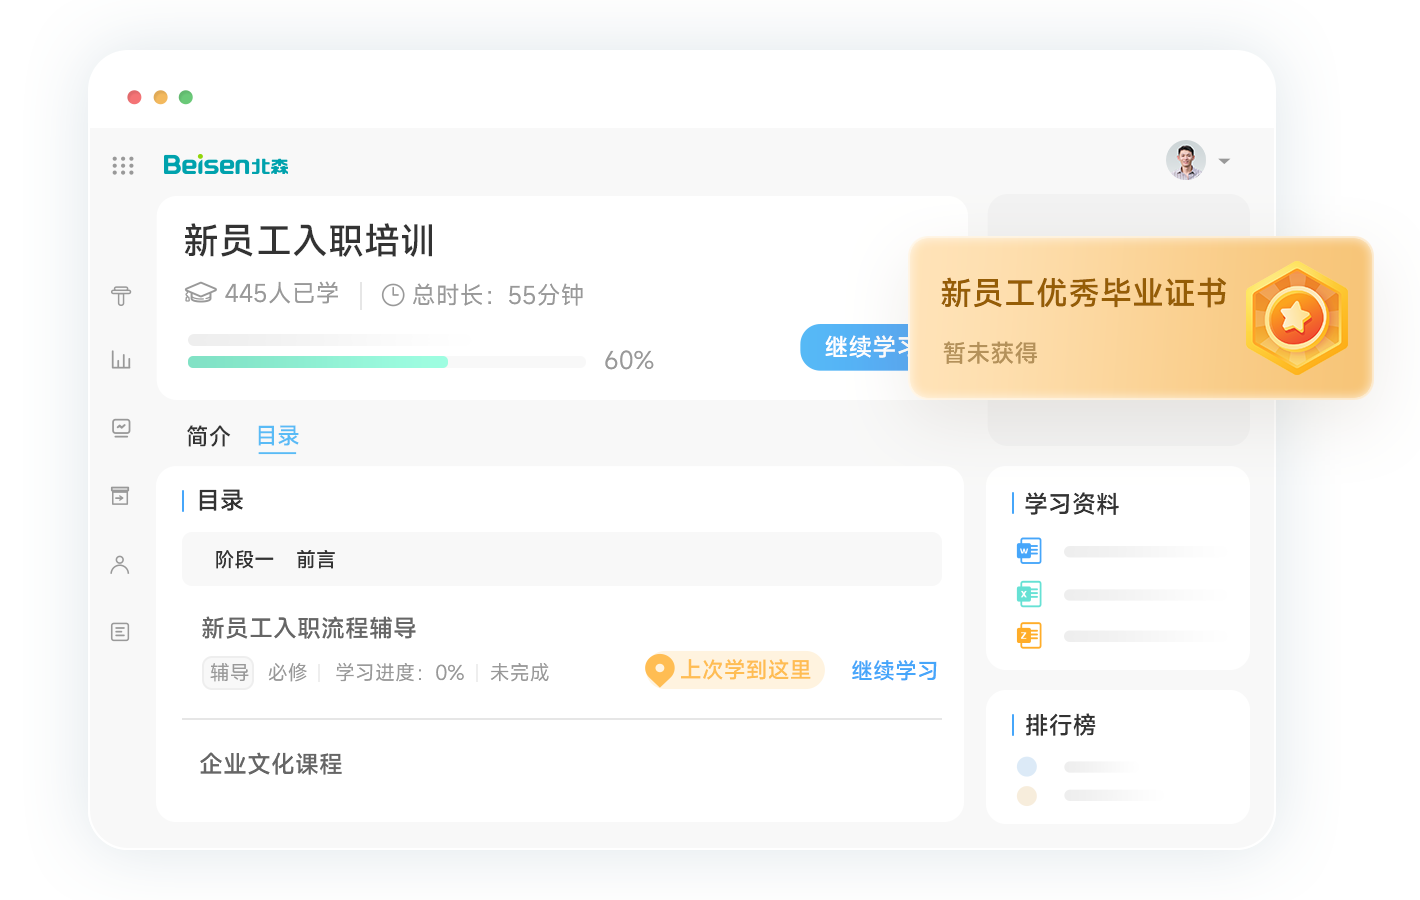Open the person profile sidebar icon
Image resolution: width=1420 pixels, height=900 pixels.
click(x=120, y=565)
